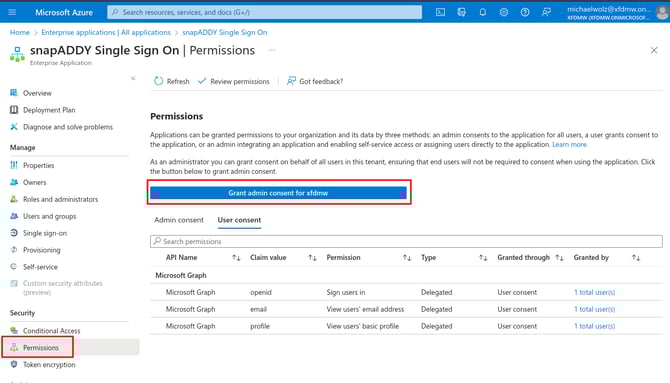The width and height of the screenshot is (670, 383).
Task: Click 'View users' email address' permission cell
Action: coord(365,309)
